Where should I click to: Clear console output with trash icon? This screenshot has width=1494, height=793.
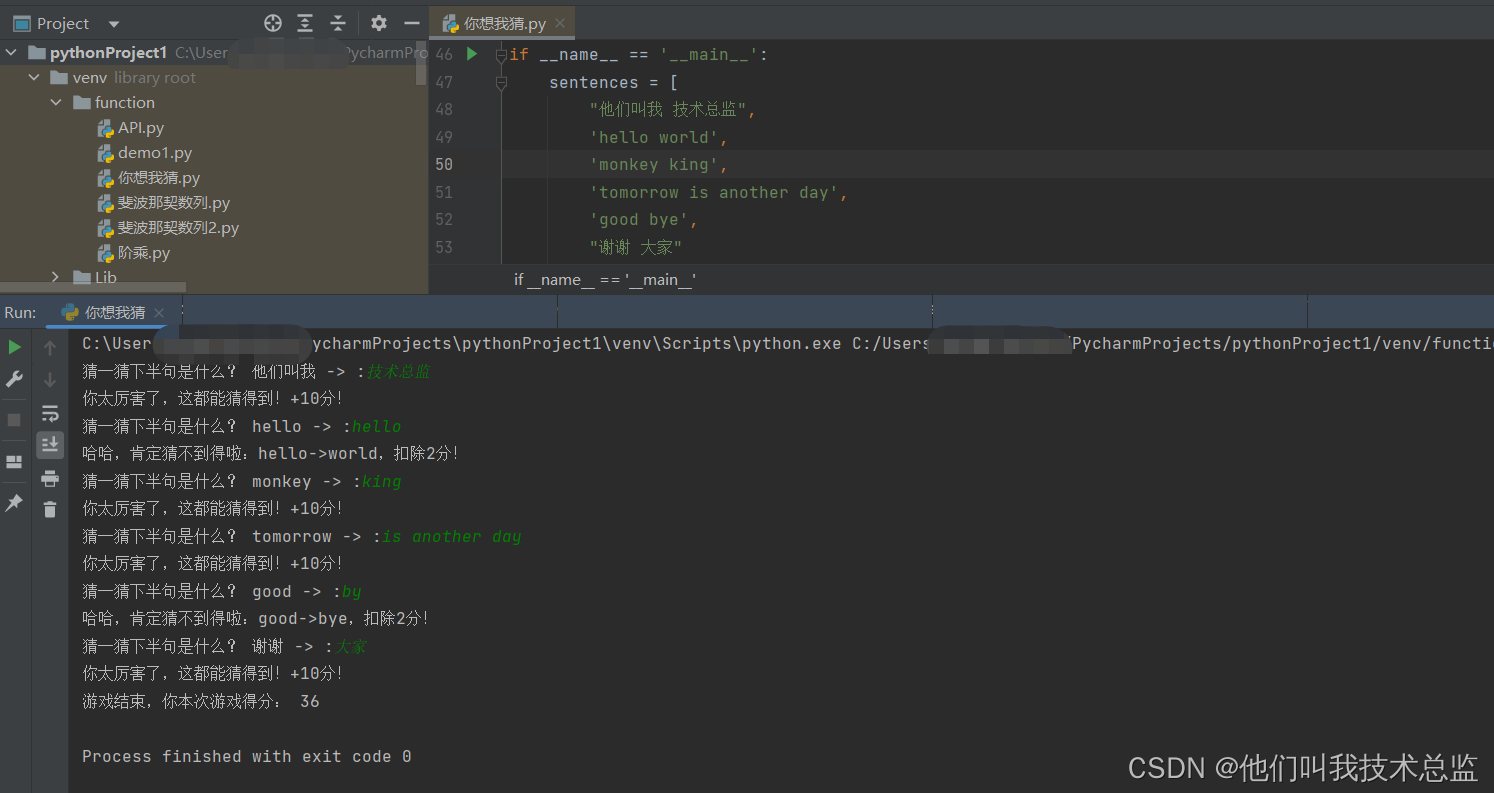(x=50, y=510)
